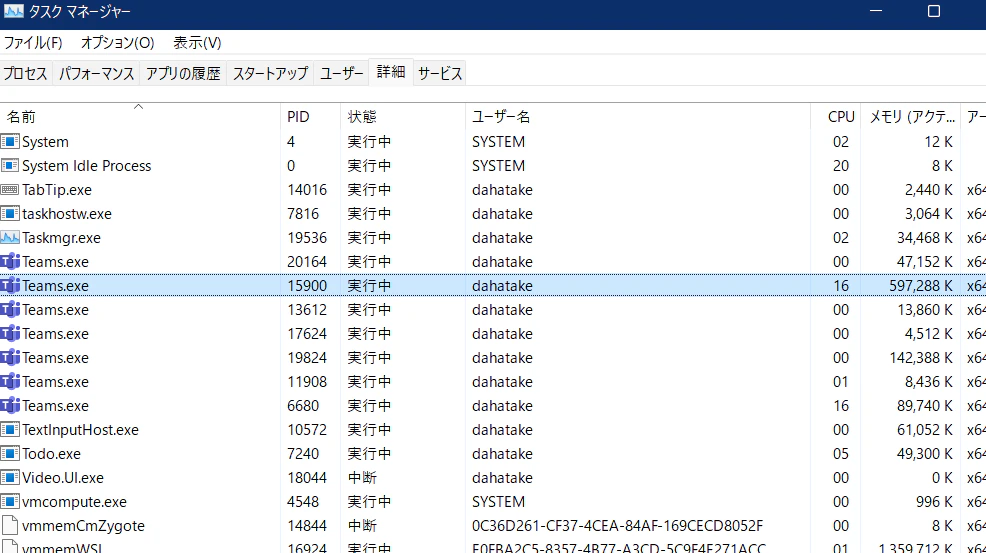The width and height of the screenshot is (986, 553).
Task: Click CPU value 20 for System Idle Process
Action: (x=841, y=166)
